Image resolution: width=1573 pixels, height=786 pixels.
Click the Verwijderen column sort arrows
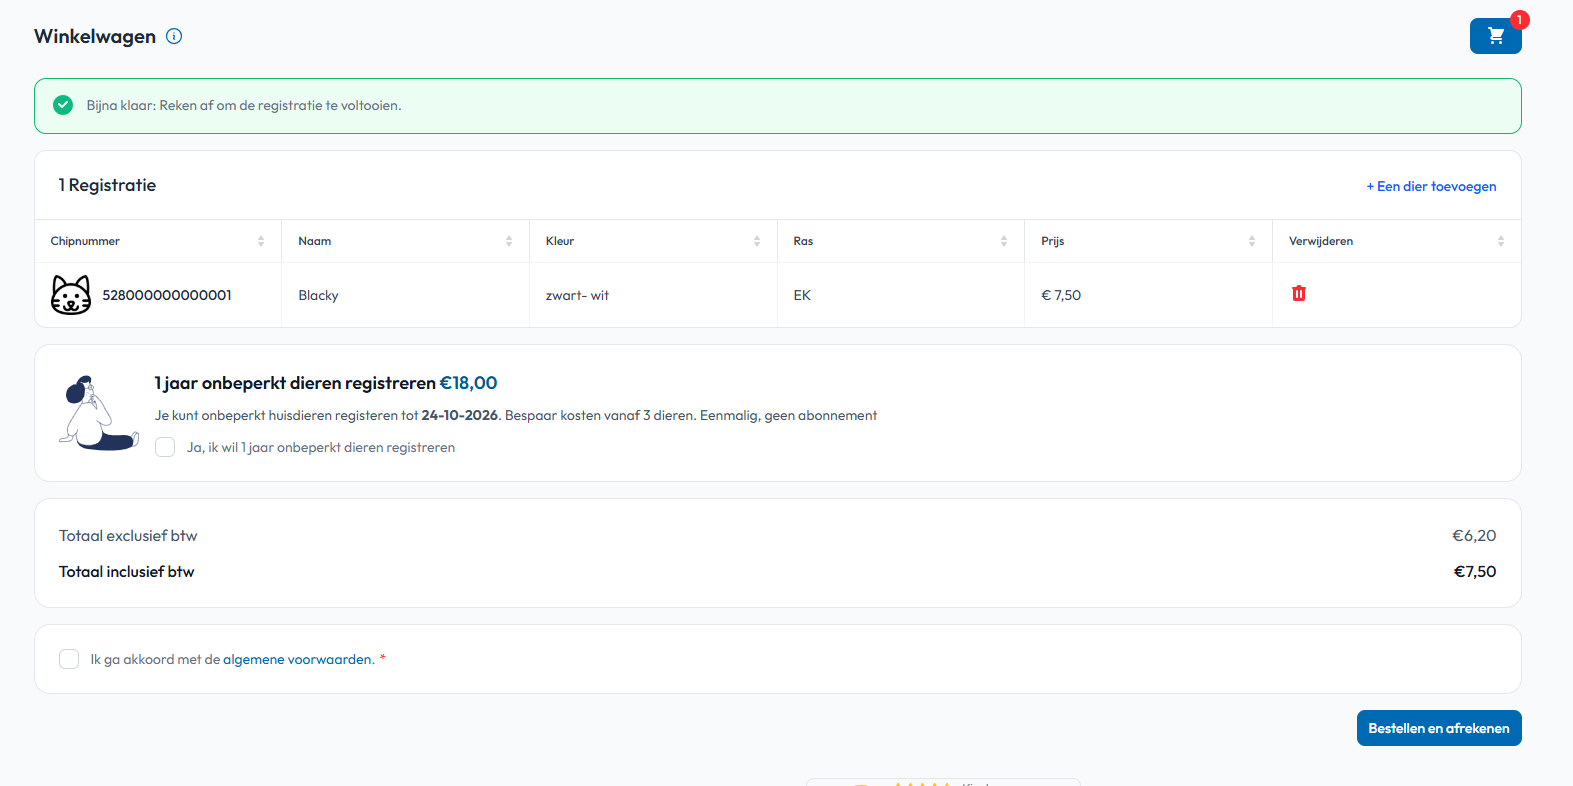click(1500, 241)
